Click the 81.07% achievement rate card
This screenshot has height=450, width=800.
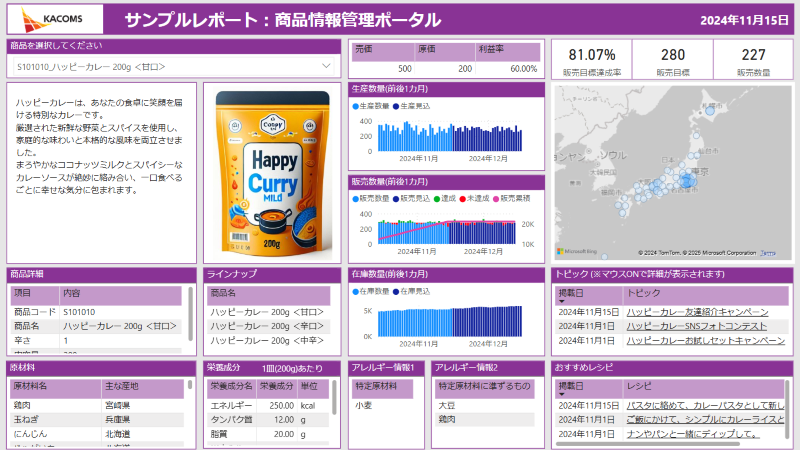tap(592, 60)
